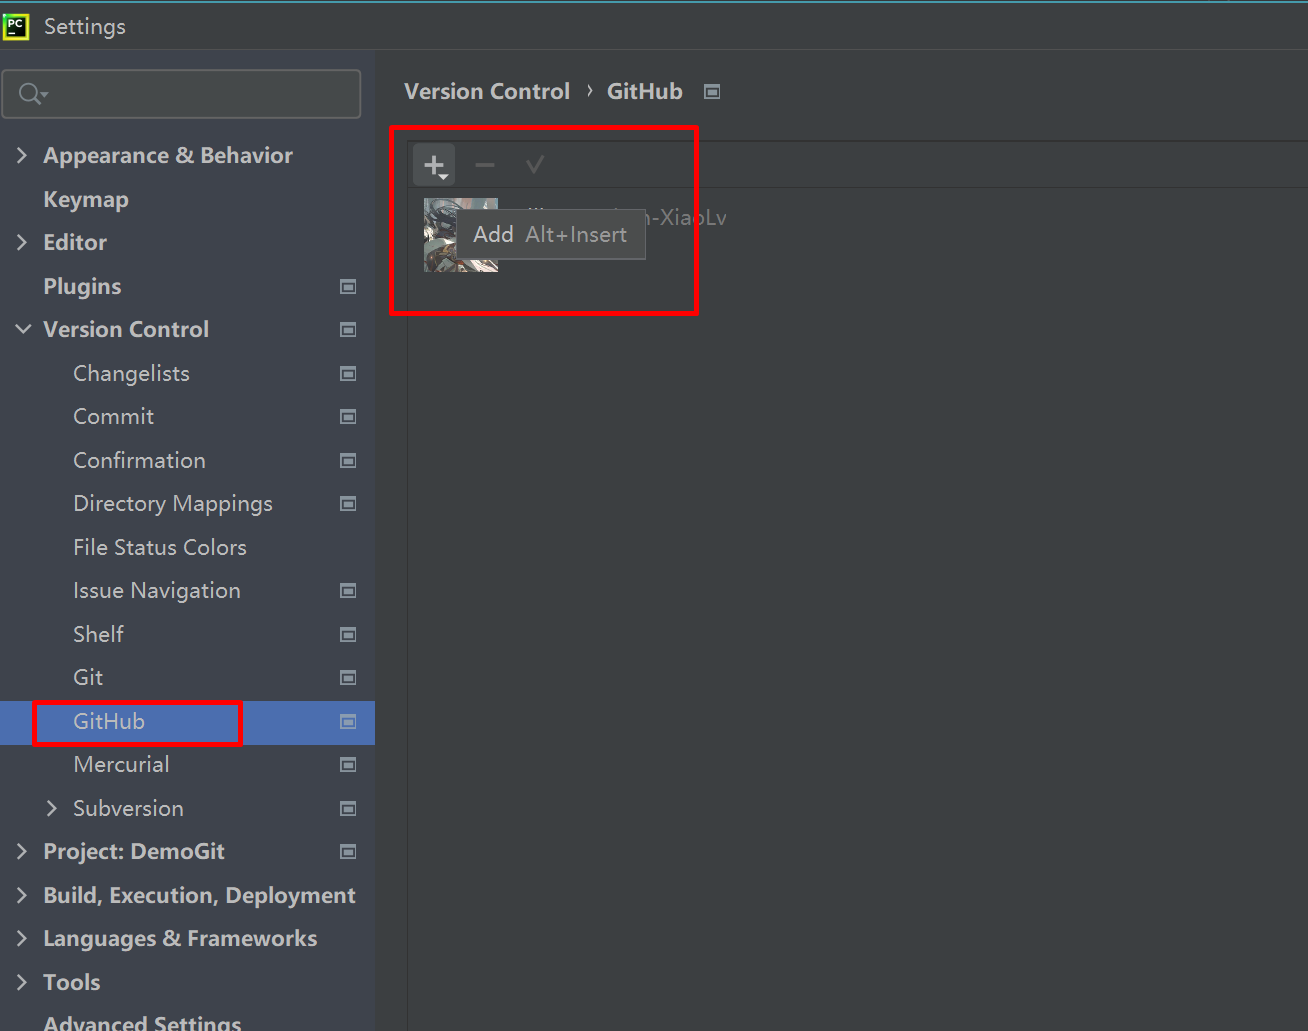This screenshot has width=1308, height=1031.
Task: Click Version Control label in tree
Action: [126, 330]
